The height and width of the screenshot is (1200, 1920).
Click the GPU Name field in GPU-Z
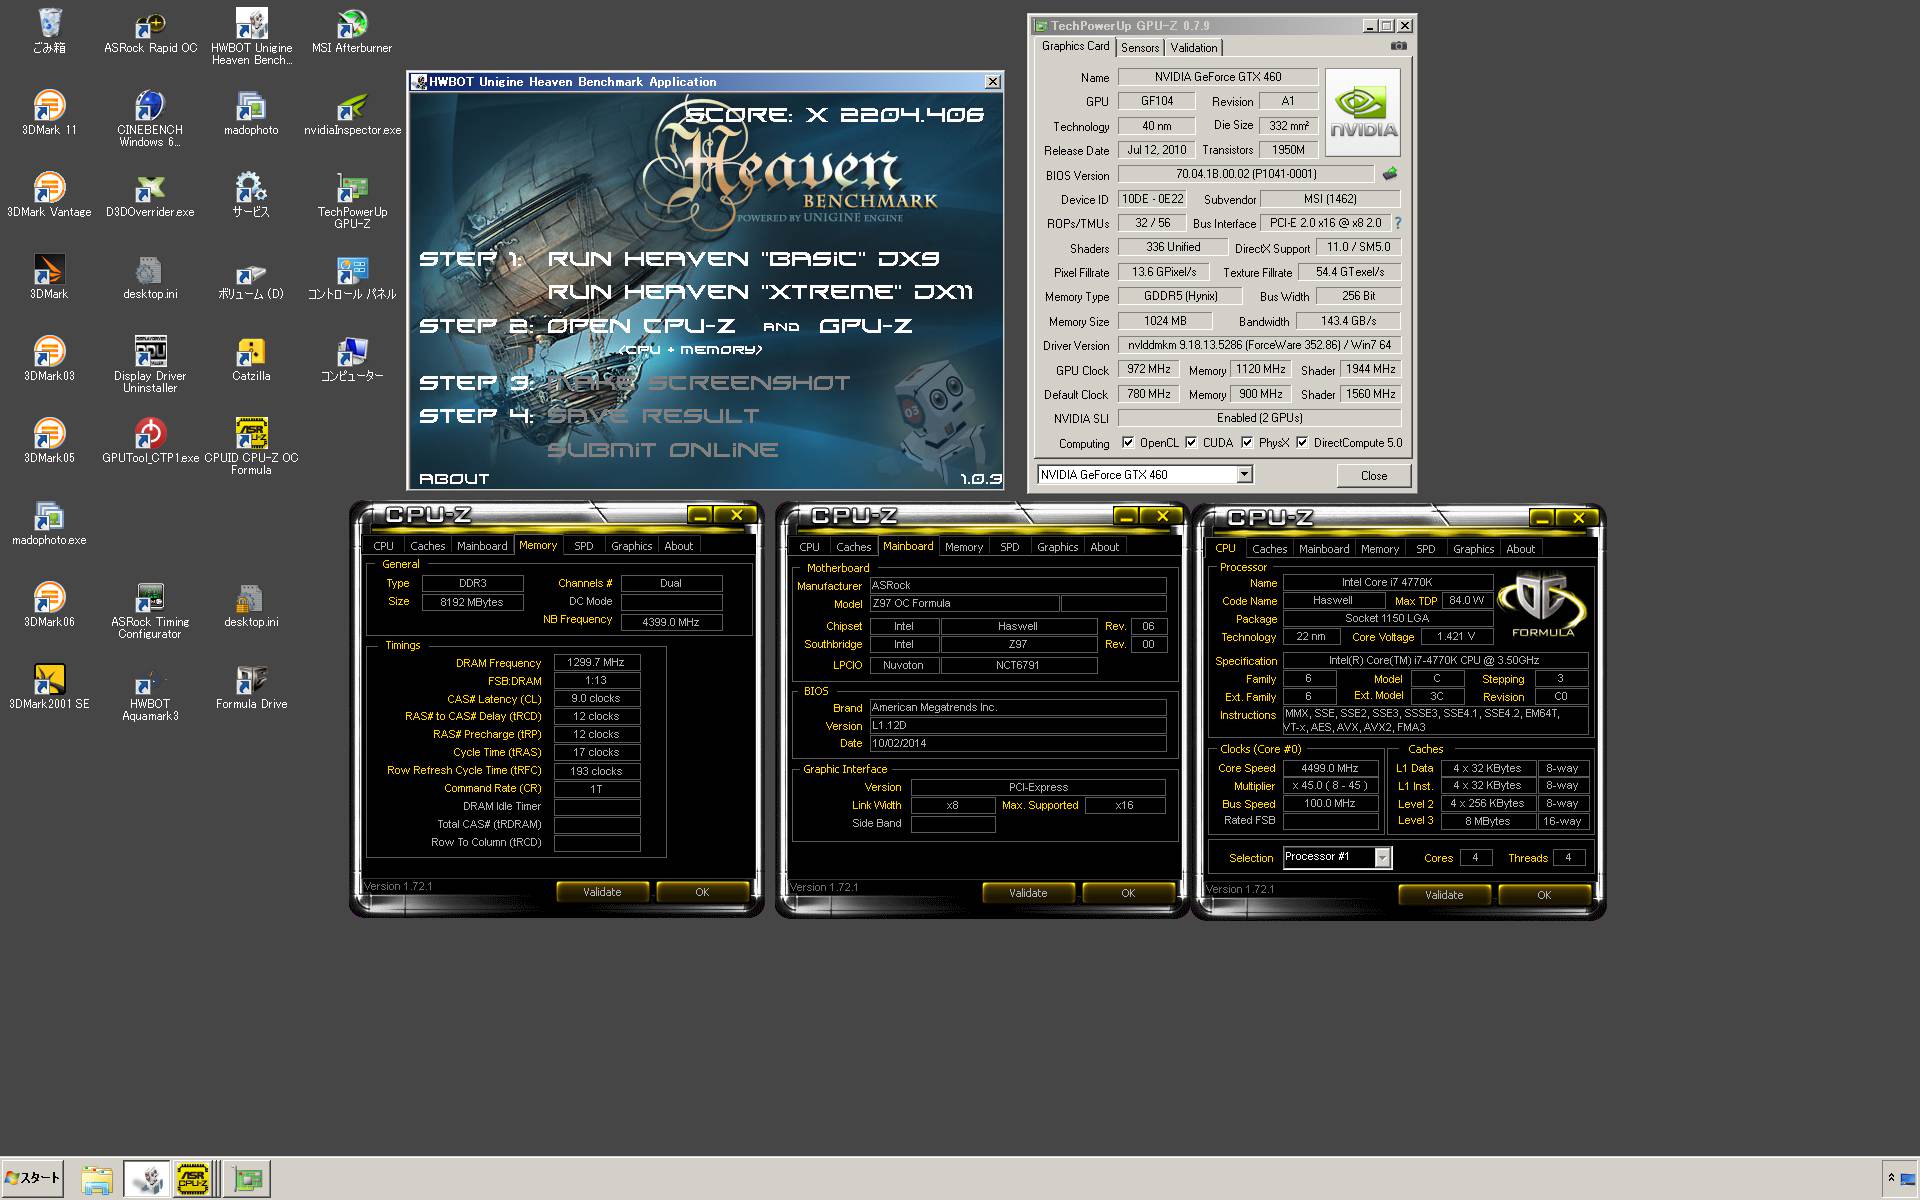coord(1217,77)
